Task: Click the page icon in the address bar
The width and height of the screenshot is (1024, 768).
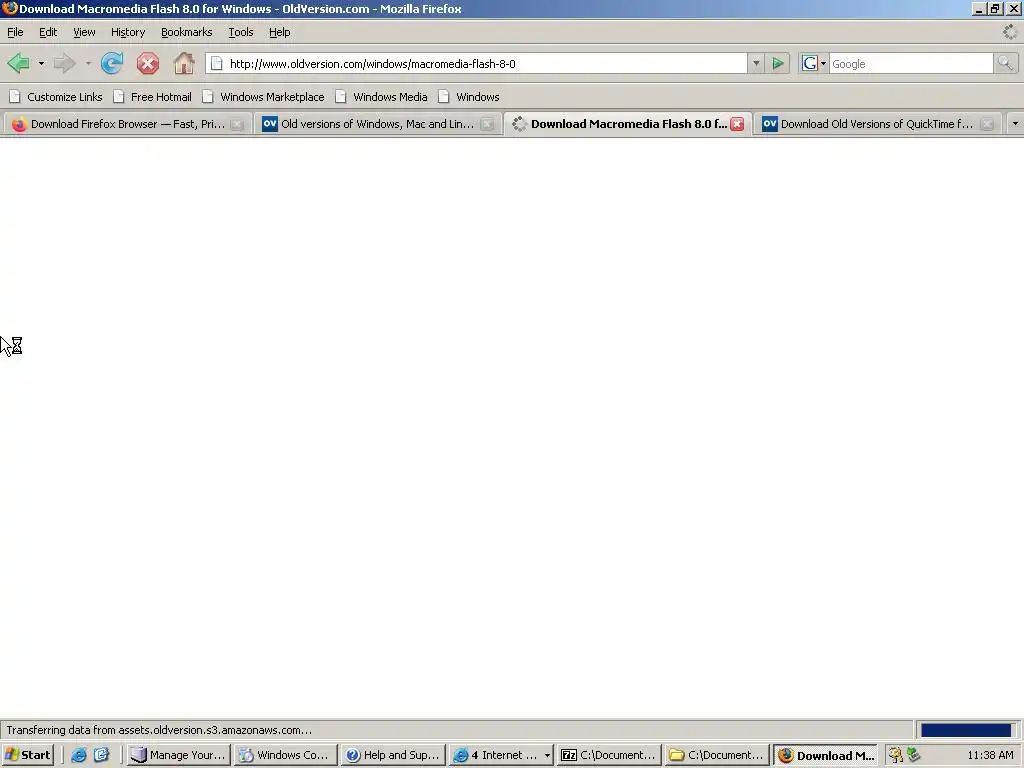Action: 217,63
